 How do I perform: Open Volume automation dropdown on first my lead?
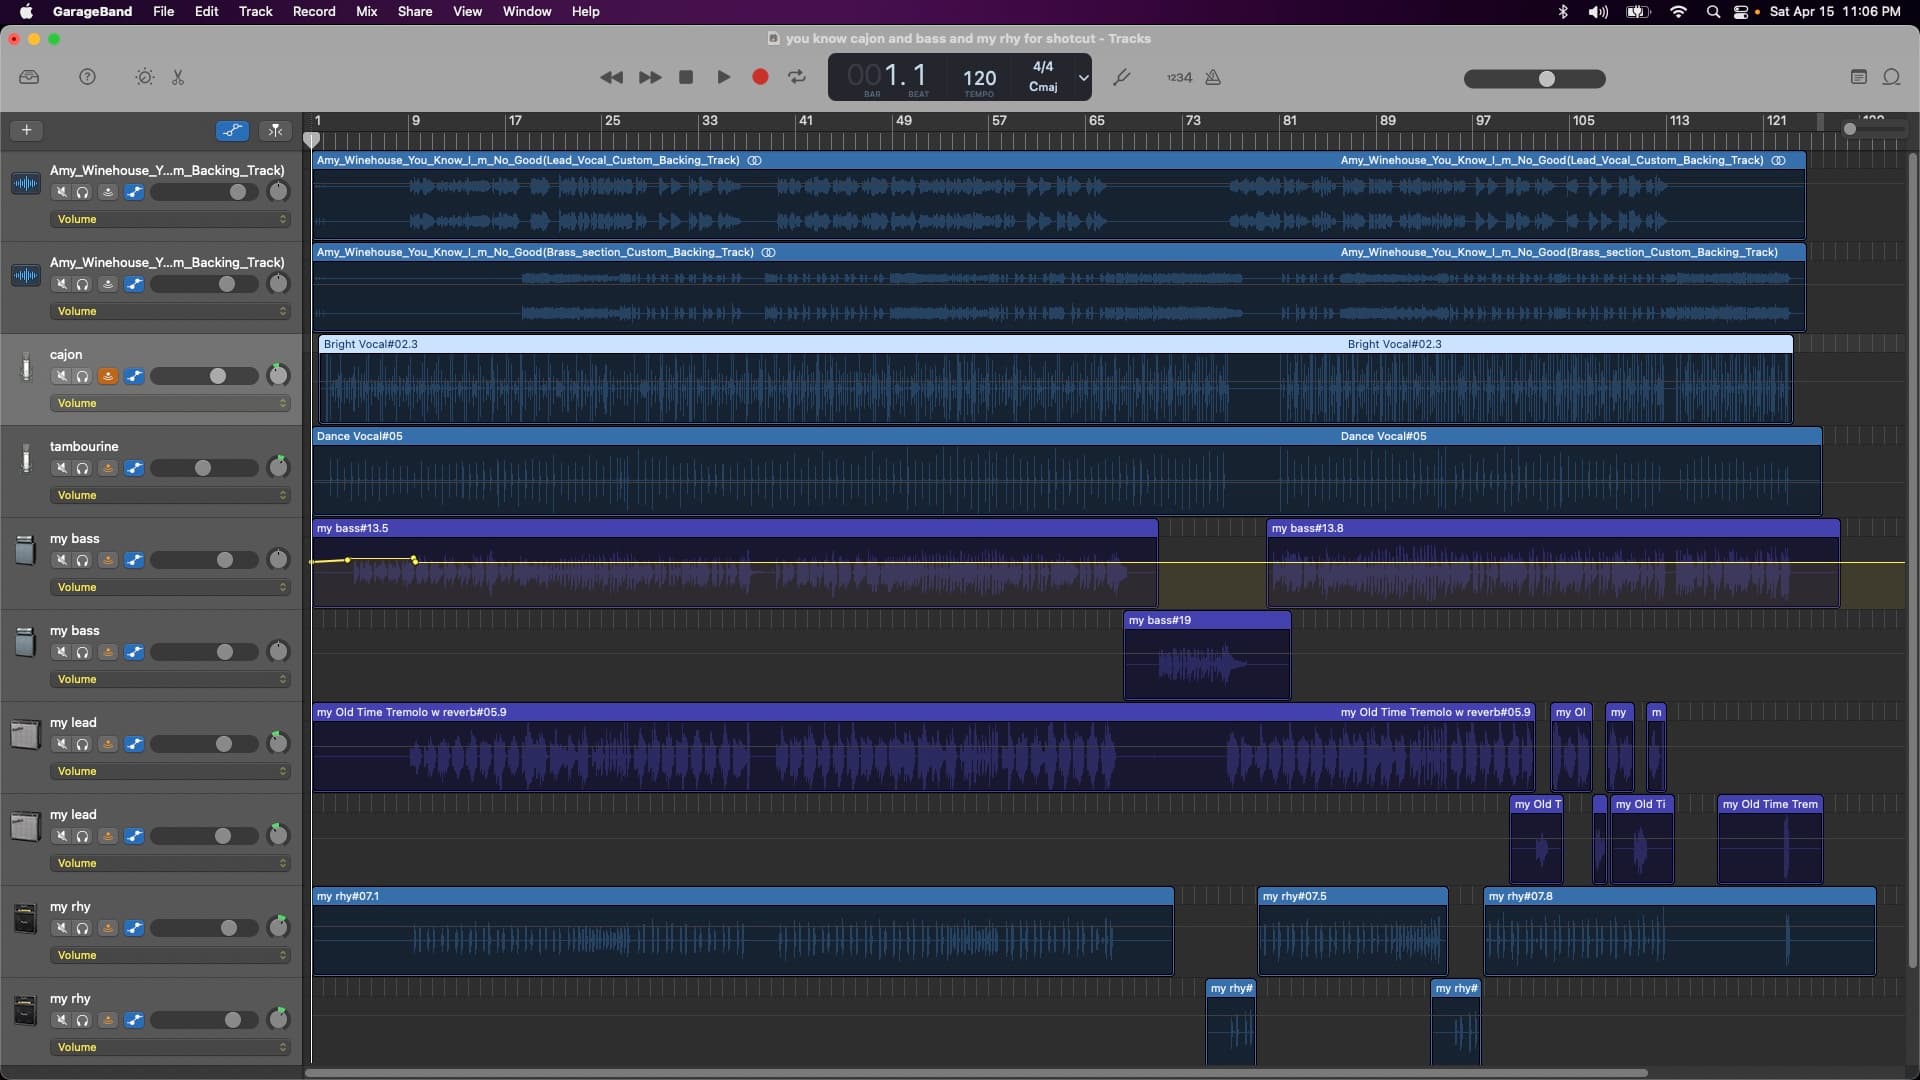170,771
